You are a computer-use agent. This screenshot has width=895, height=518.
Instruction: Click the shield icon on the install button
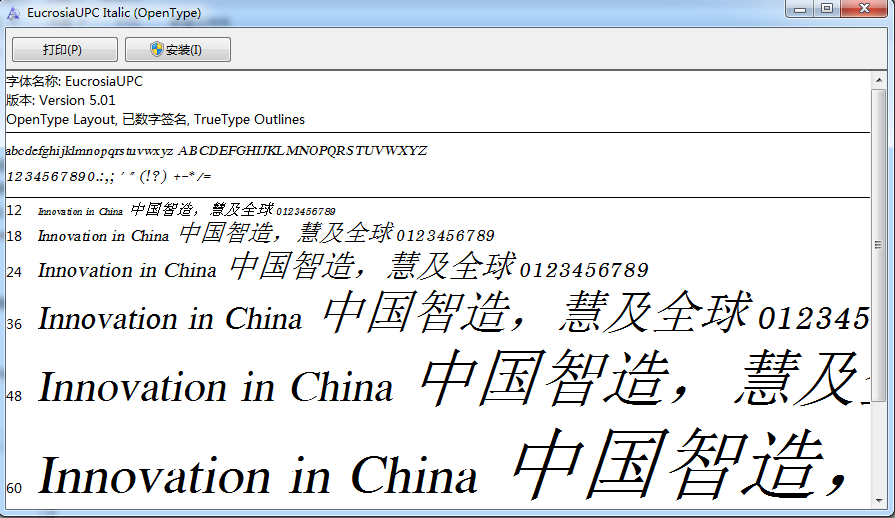point(157,49)
